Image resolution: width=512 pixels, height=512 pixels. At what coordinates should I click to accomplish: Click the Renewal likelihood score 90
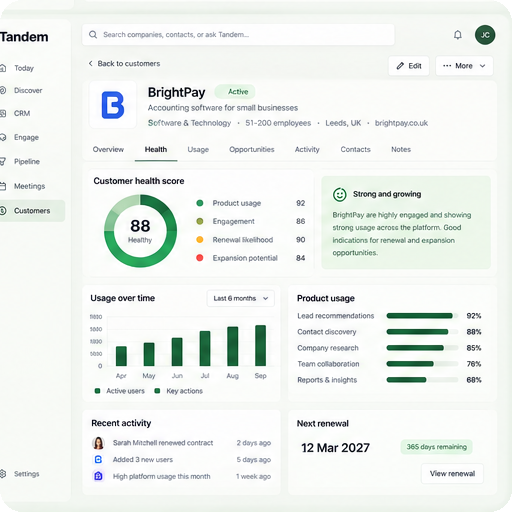point(300,240)
